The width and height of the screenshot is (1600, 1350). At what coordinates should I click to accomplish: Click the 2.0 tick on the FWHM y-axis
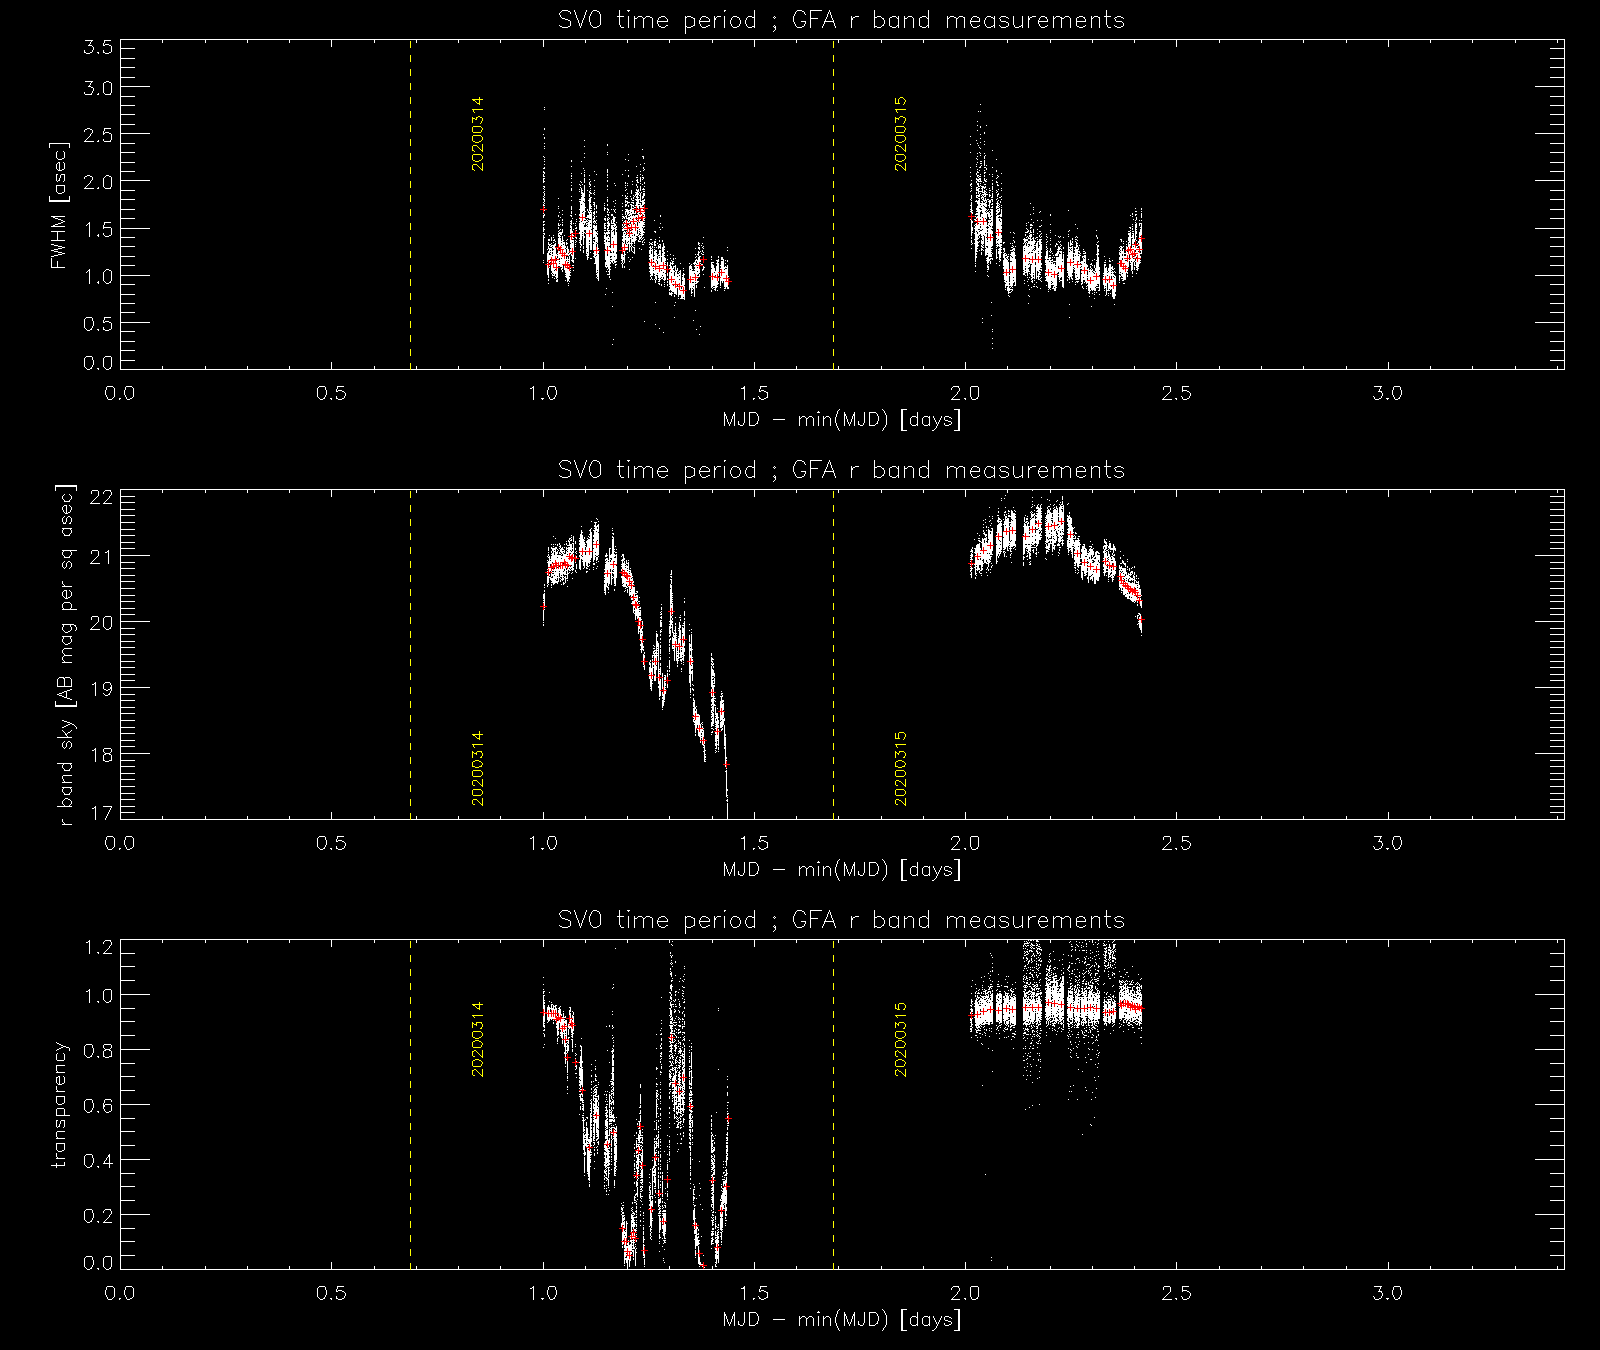(99, 181)
